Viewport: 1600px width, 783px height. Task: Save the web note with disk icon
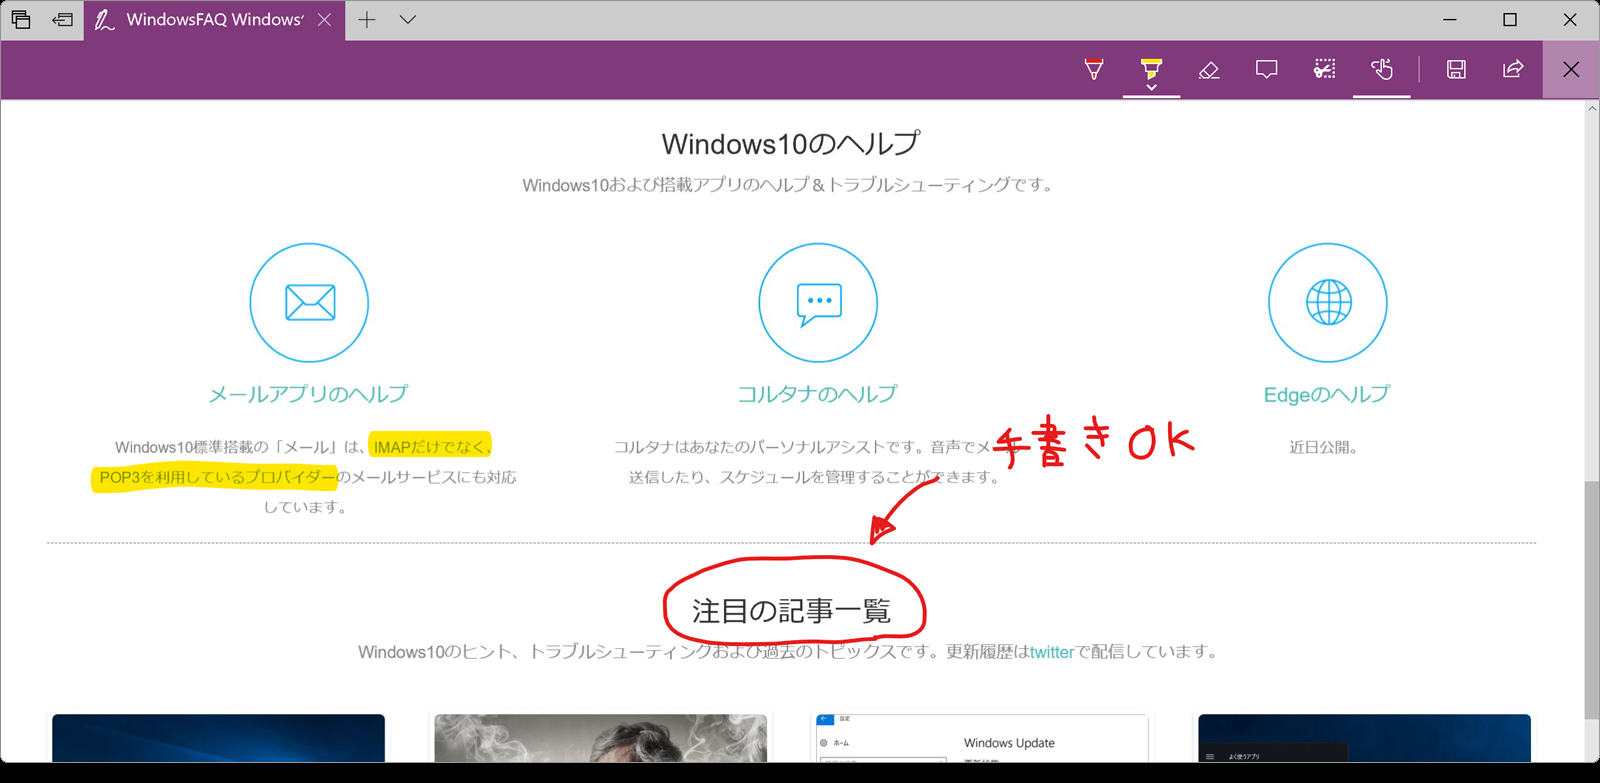click(1456, 69)
